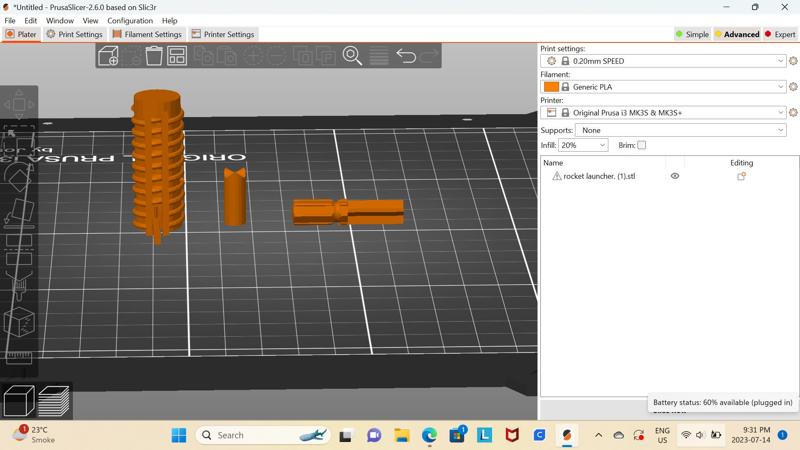Viewport: 800px width, 450px height.
Task: Open the Edit menu
Action: [x=31, y=20]
